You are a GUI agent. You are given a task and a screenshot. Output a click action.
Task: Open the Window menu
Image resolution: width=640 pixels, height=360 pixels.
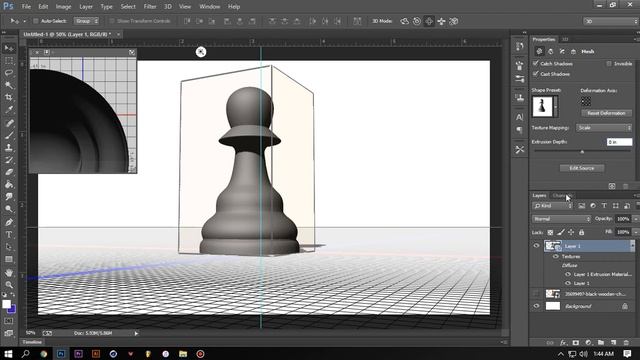209,7
